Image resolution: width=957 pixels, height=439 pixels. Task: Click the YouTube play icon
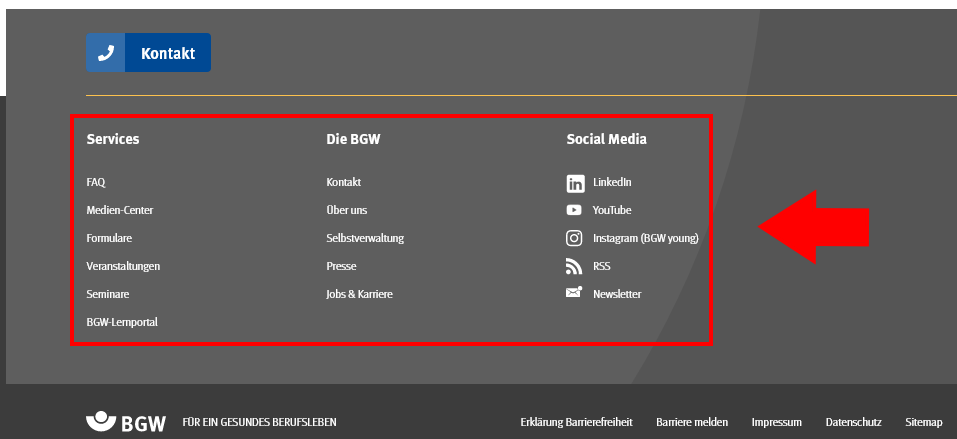574,210
